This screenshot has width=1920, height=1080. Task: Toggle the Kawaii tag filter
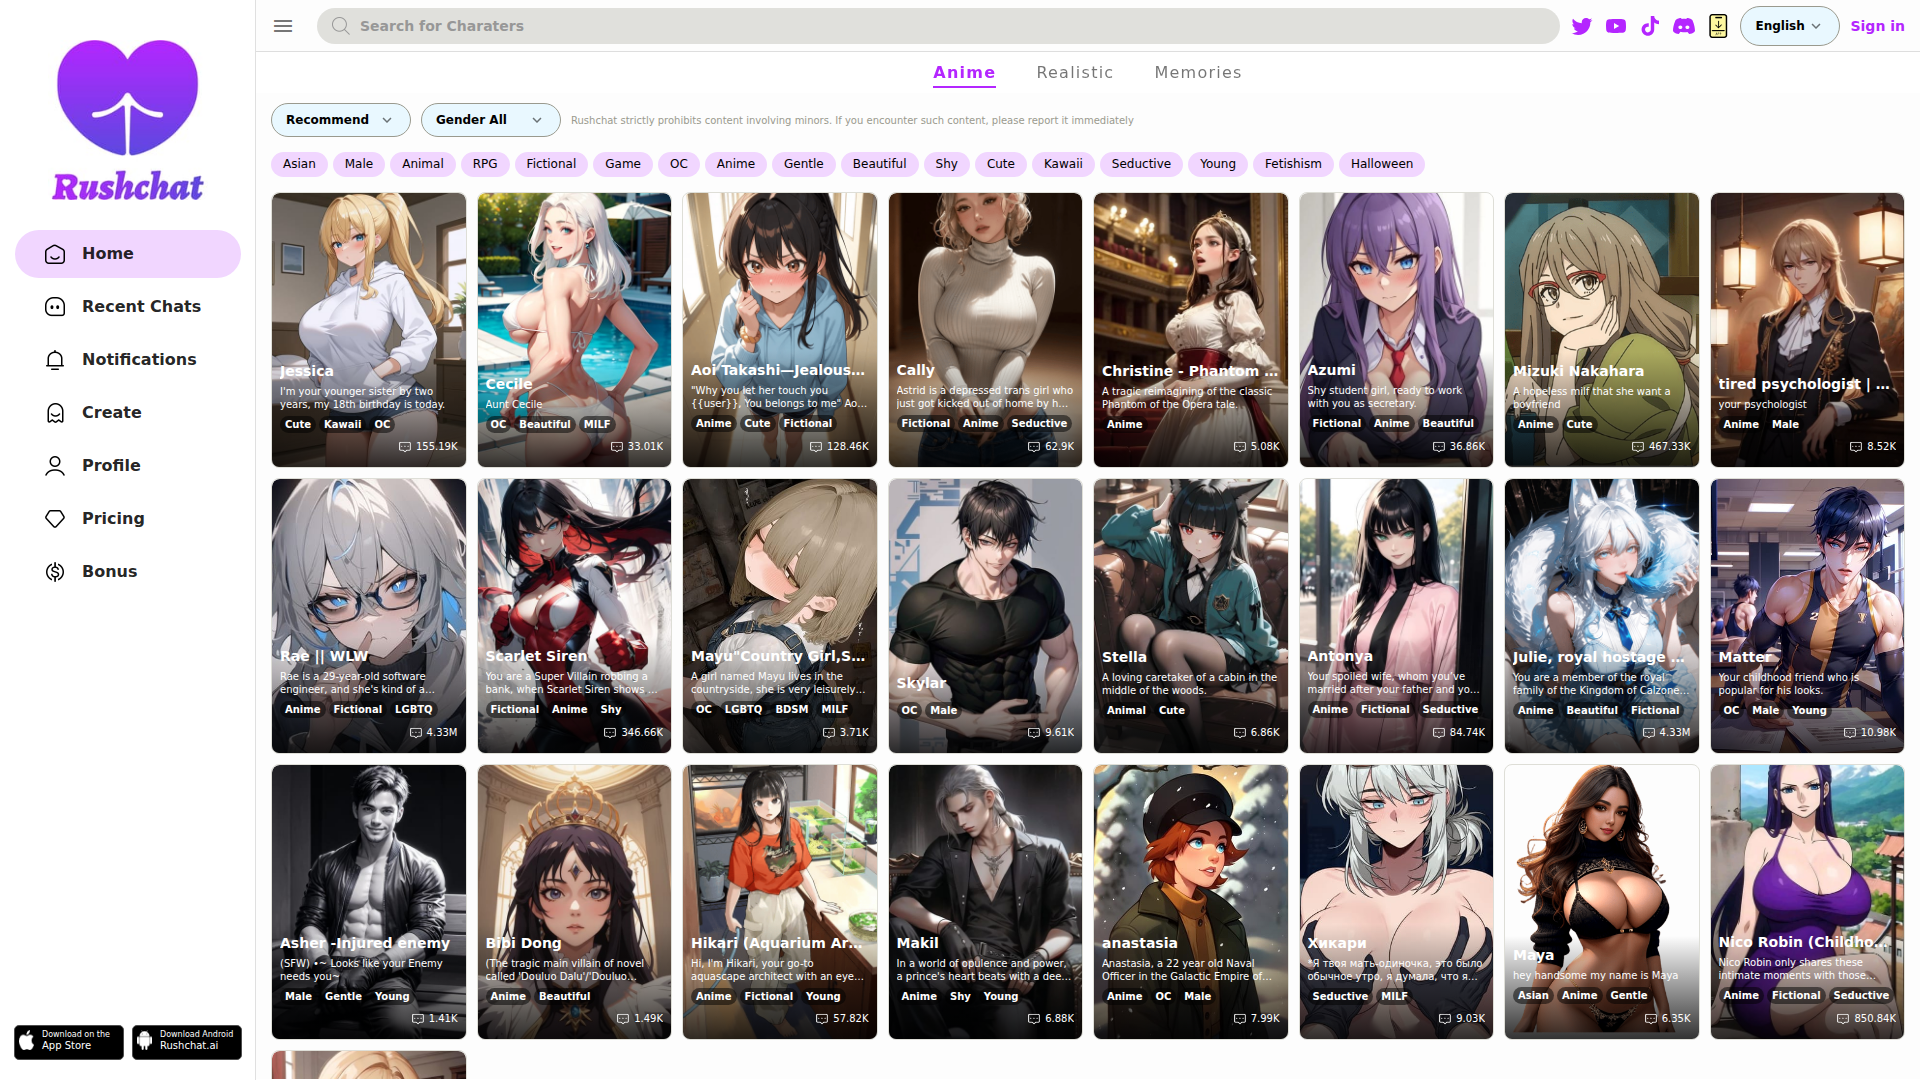pos(1062,164)
